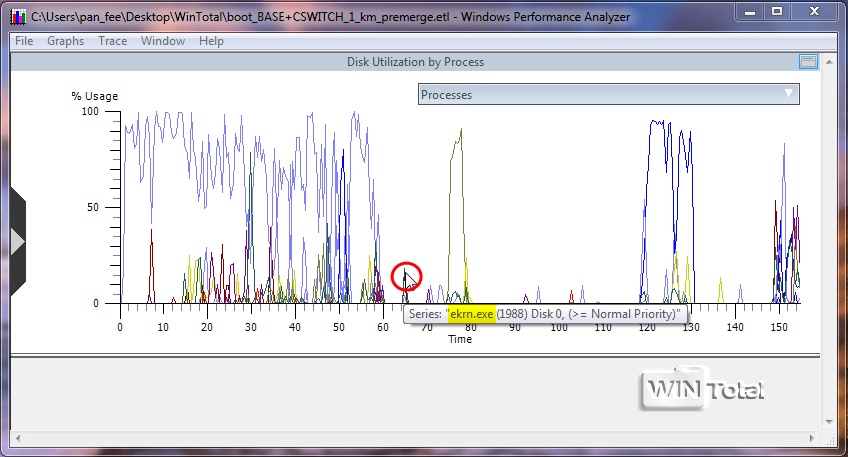Open the File menu
848x457 pixels.
pos(24,41)
